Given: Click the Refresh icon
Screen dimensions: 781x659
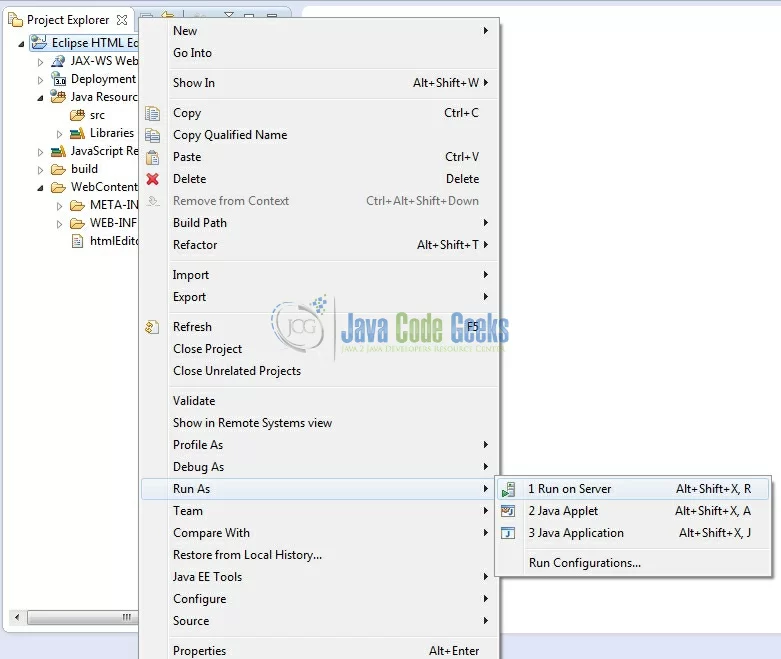Looking at the screenshot, I should point(152,327).
